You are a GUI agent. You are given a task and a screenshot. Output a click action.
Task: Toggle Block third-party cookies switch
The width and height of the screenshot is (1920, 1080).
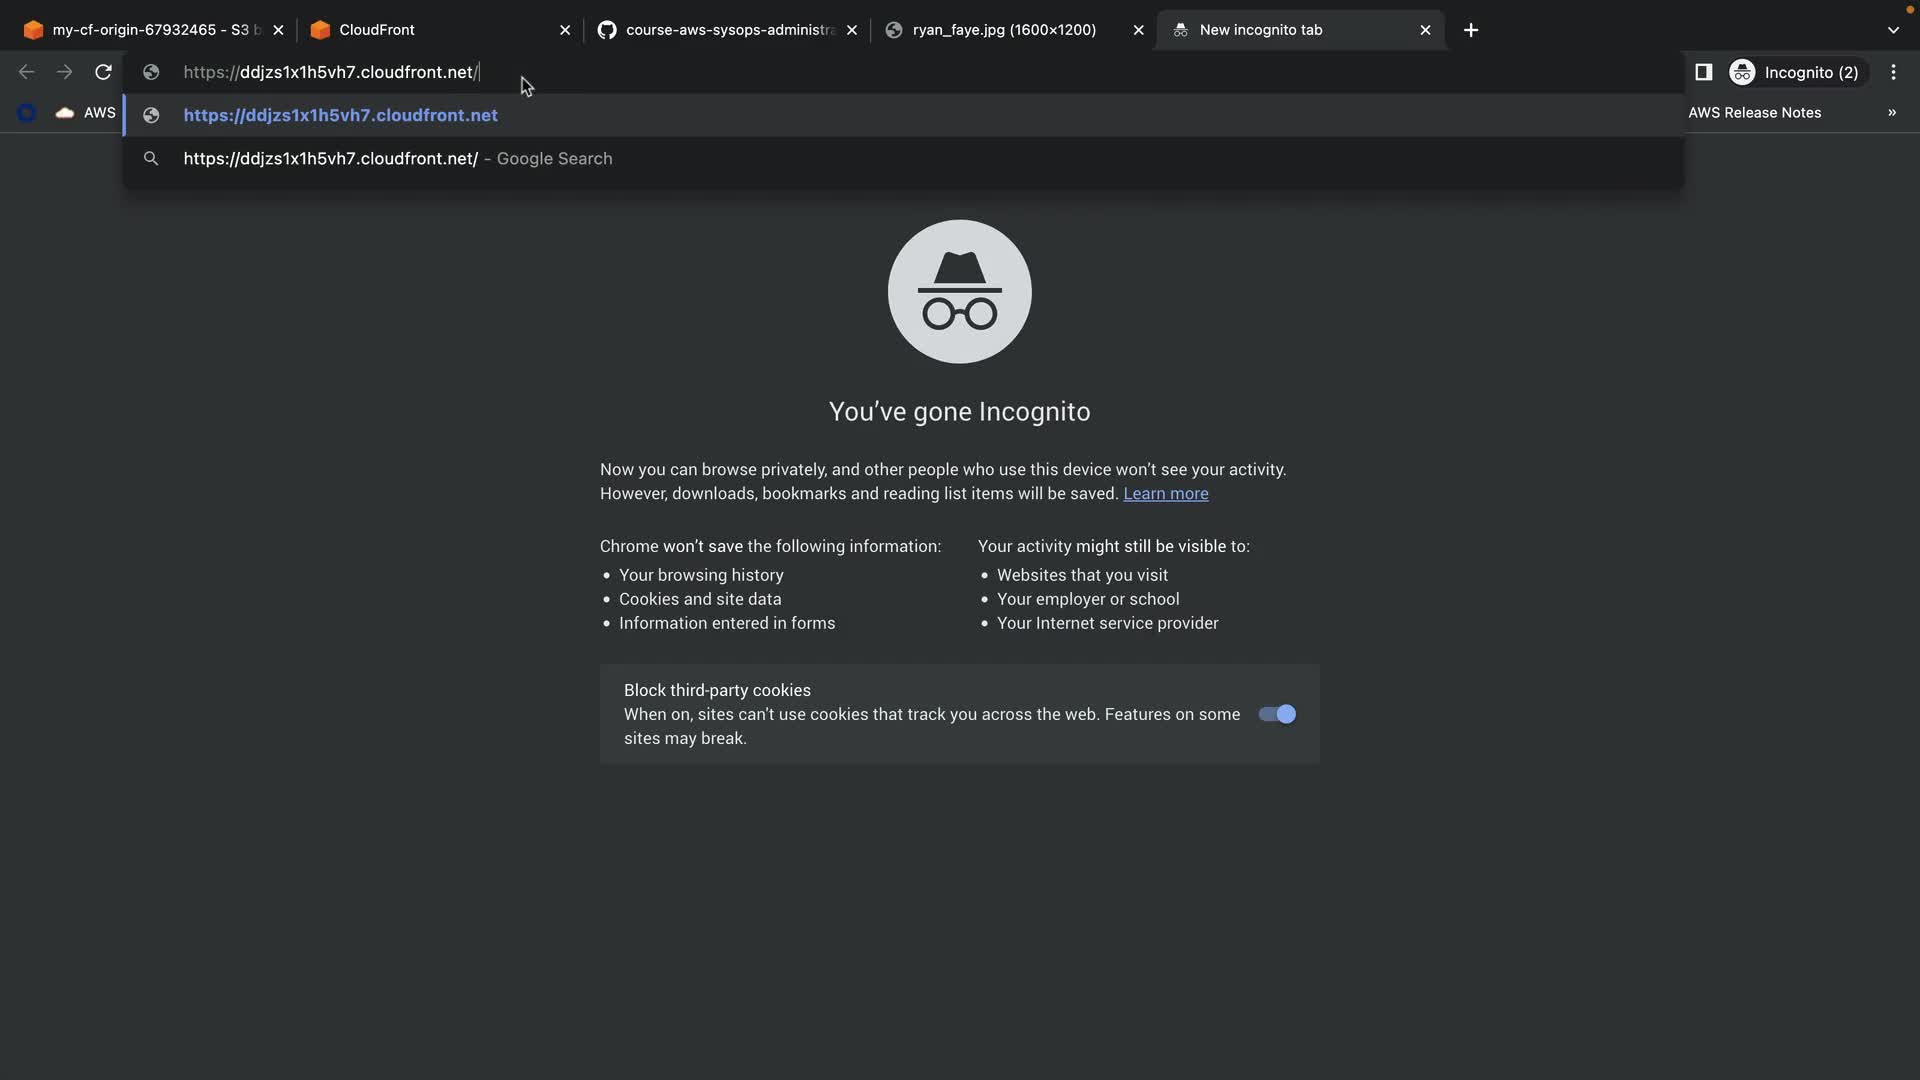(1277, 714)
